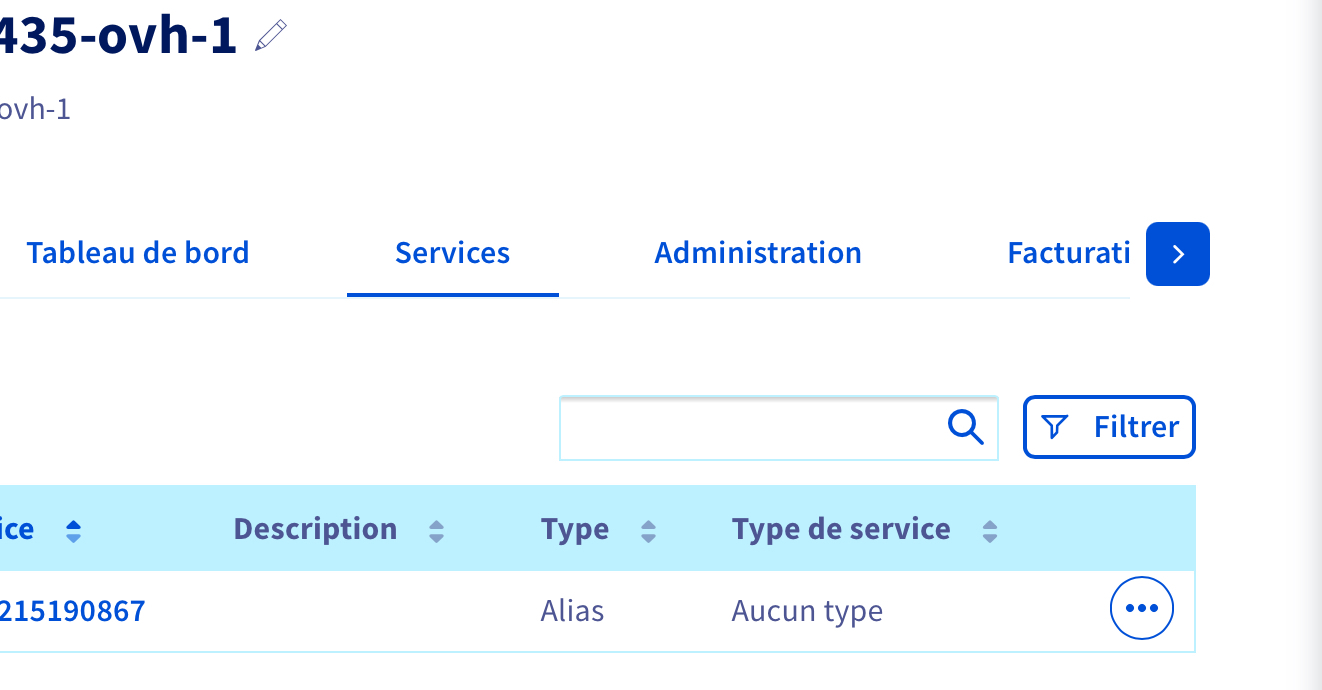The image size is (1322, 690).
Task: Select the Alias cell in the row
Action: pyautogui.click(x=572, y=610)
